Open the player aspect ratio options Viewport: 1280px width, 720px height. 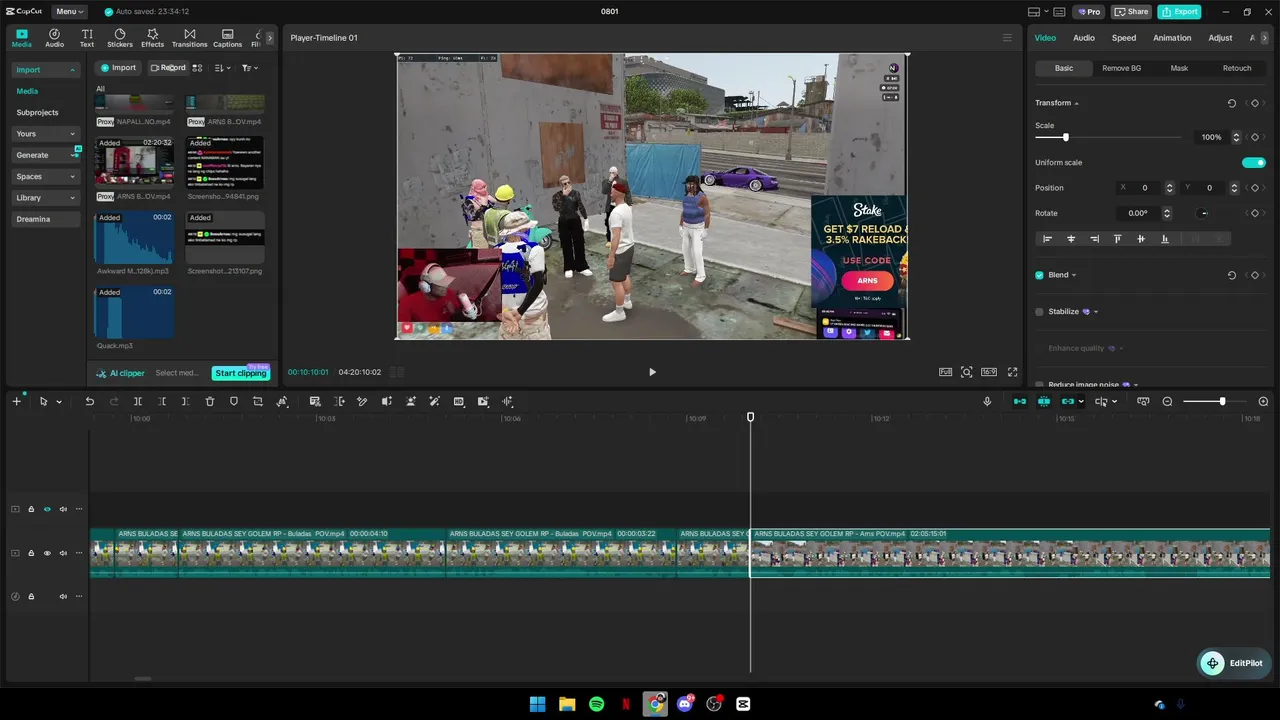pos(989,372)
